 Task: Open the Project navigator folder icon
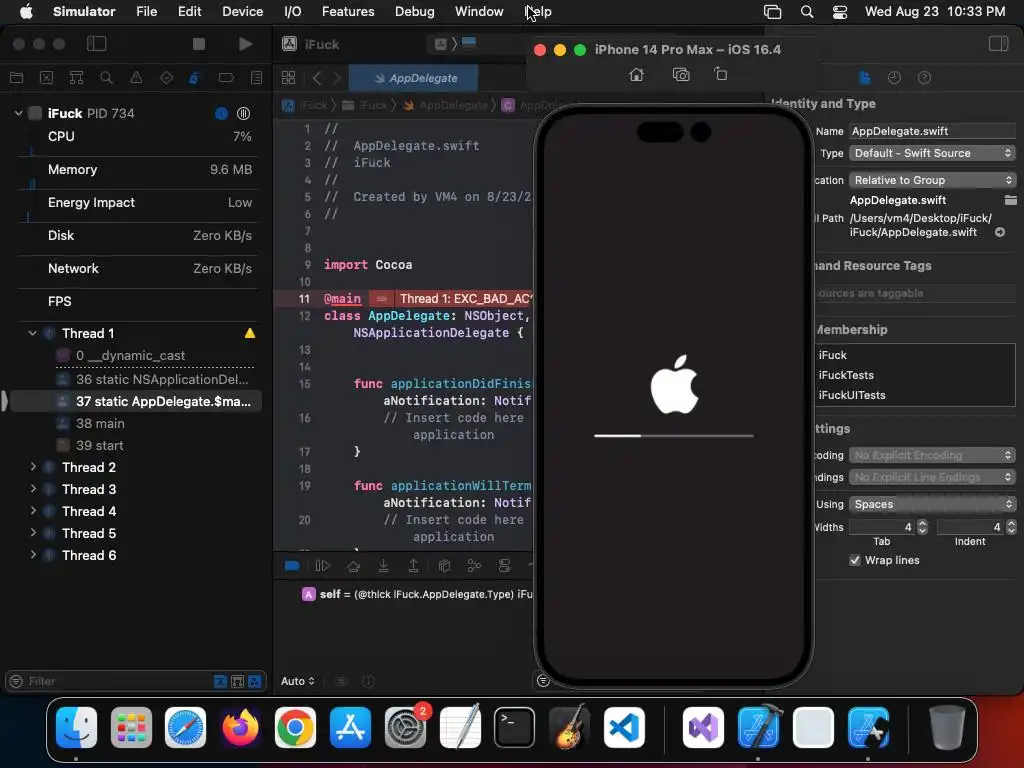tap(17, 78)
